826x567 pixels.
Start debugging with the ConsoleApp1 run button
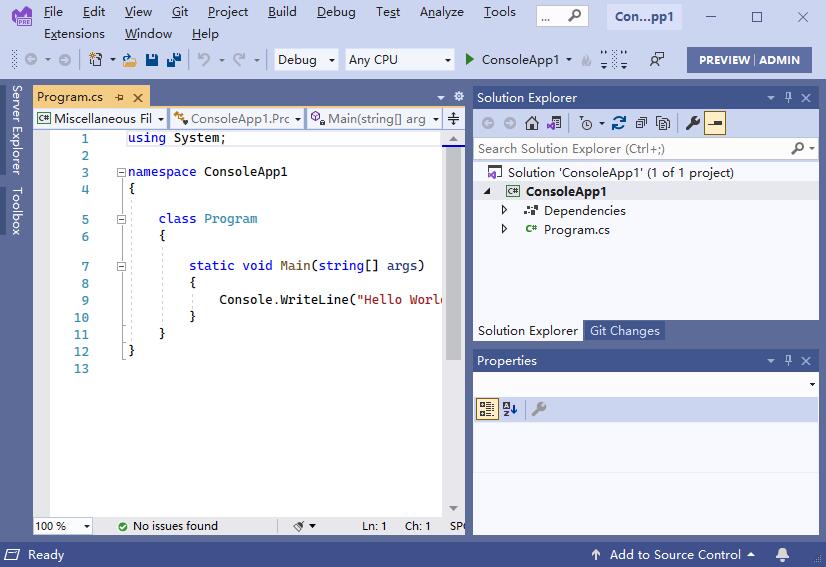coord(511,60)
